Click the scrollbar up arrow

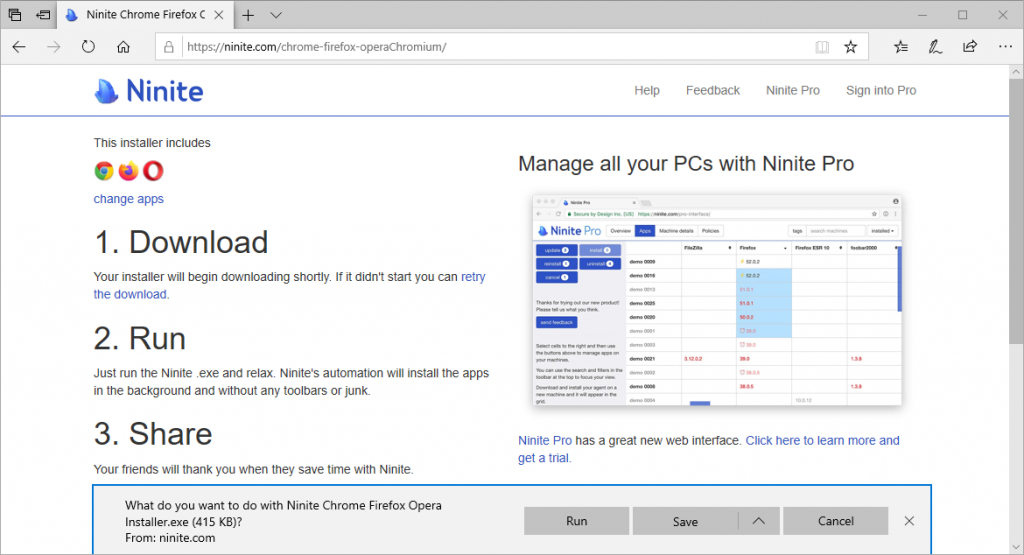tap(1016, 72)
